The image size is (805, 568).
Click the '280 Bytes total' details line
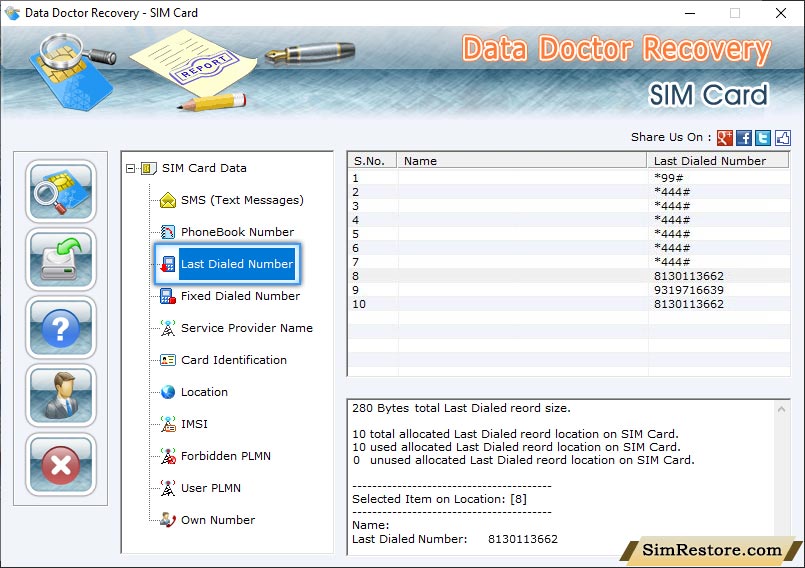click(461, 408)
